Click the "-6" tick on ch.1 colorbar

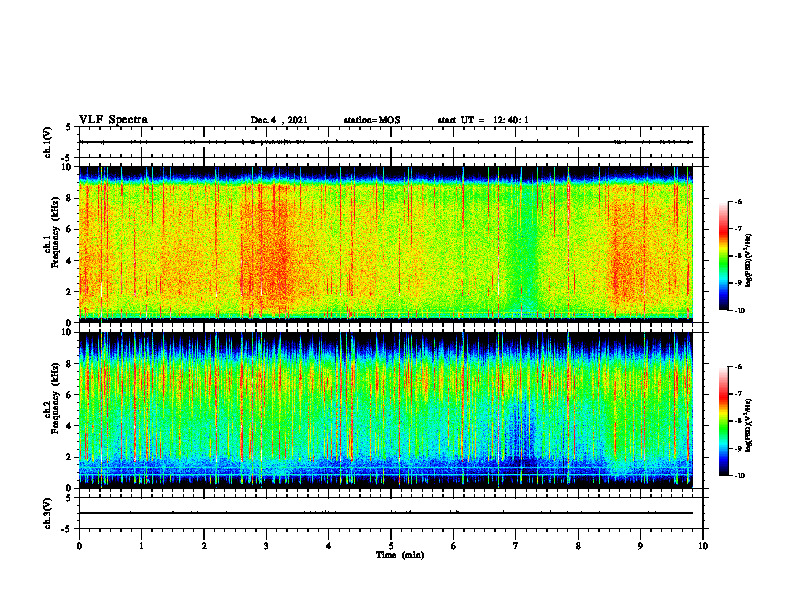point(738,202)
